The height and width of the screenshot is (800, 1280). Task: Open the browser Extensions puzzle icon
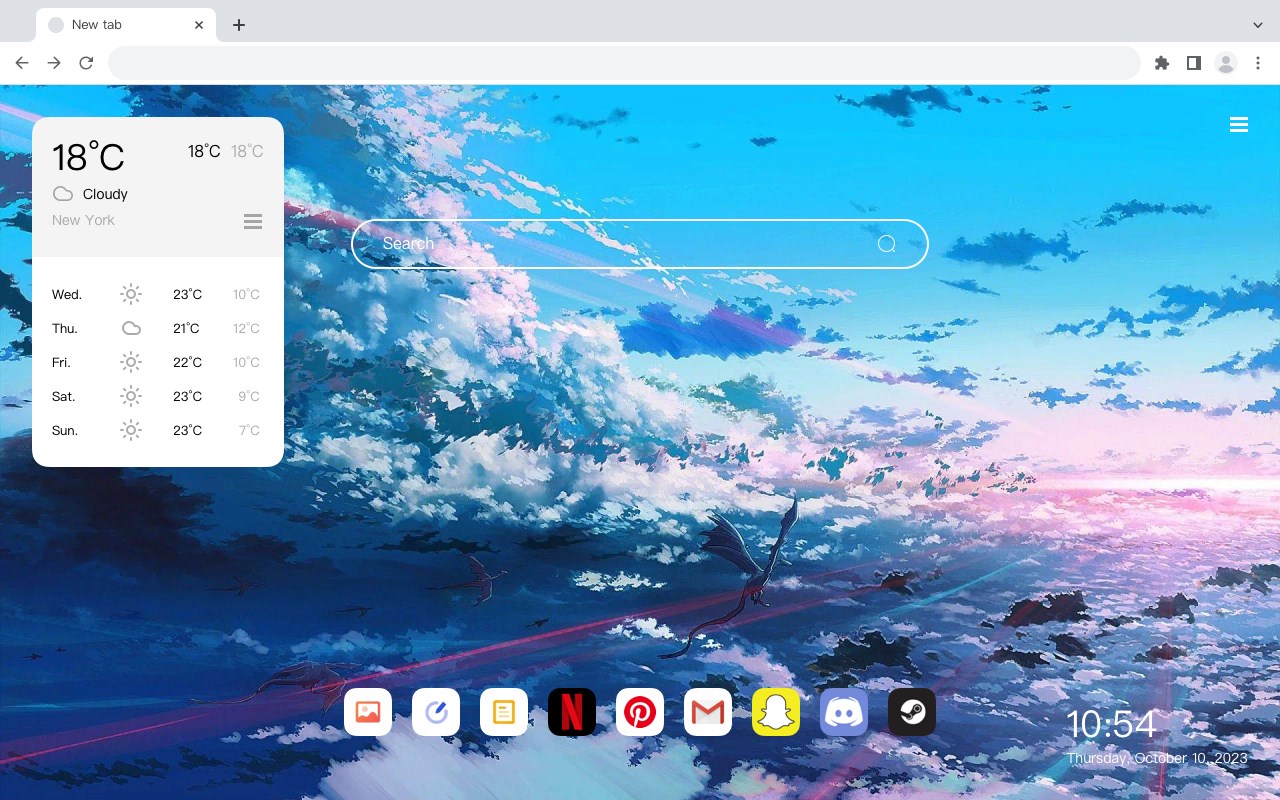[1161, 63]
